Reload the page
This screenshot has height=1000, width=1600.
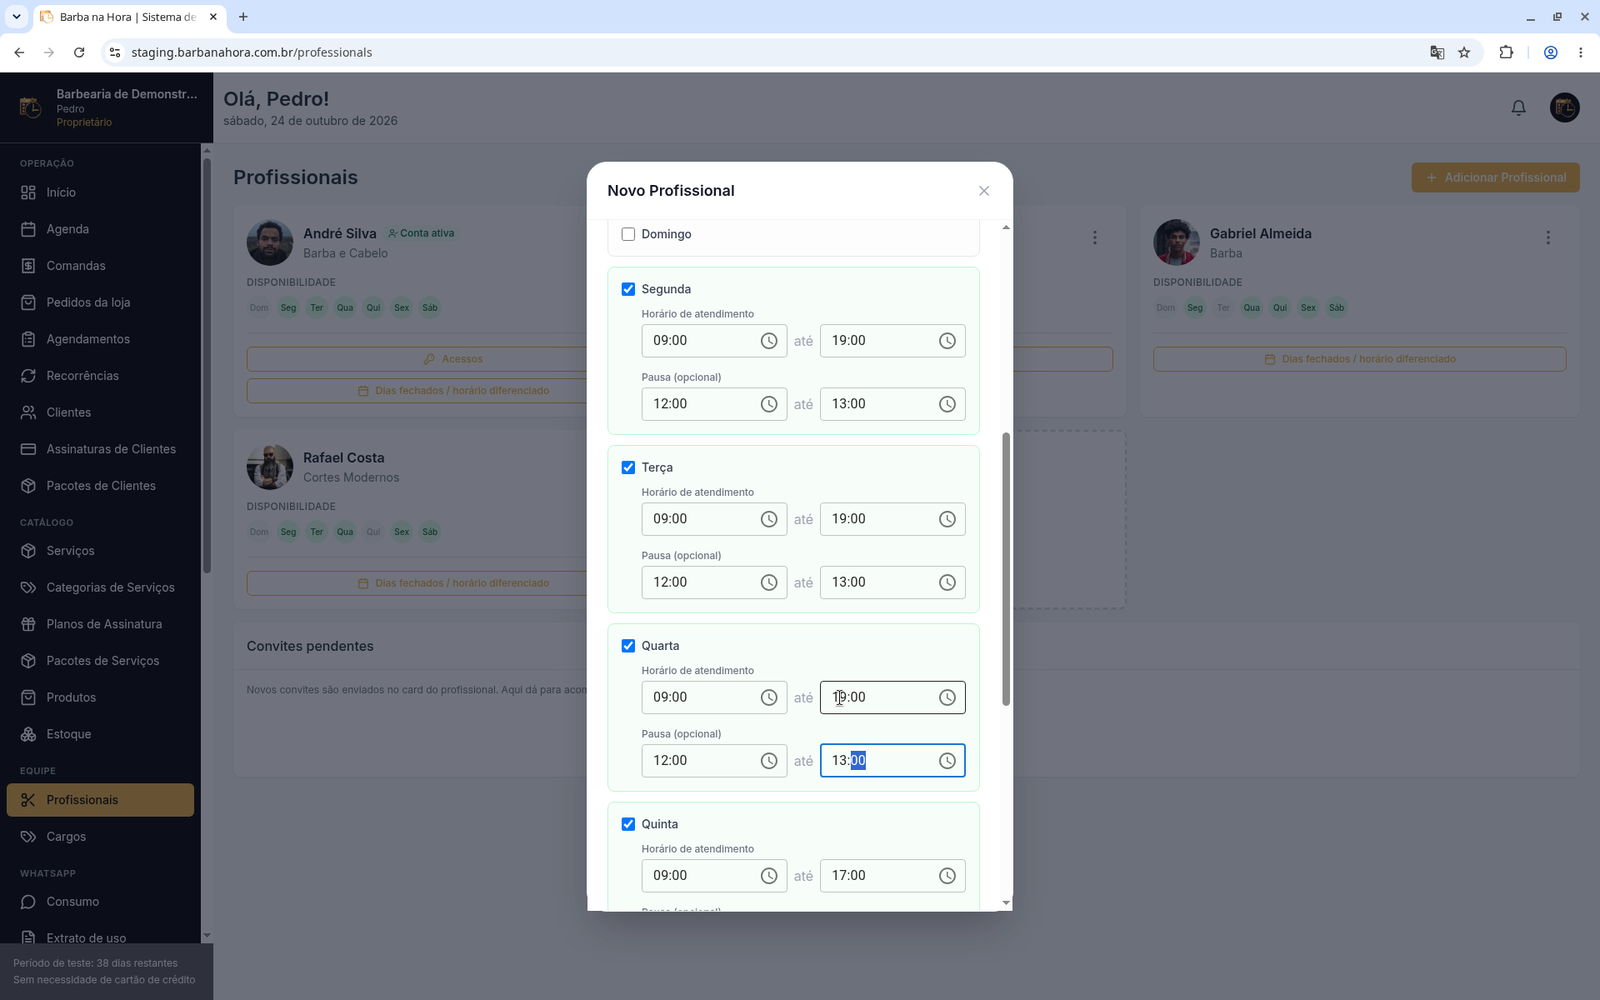coord(79,52)
